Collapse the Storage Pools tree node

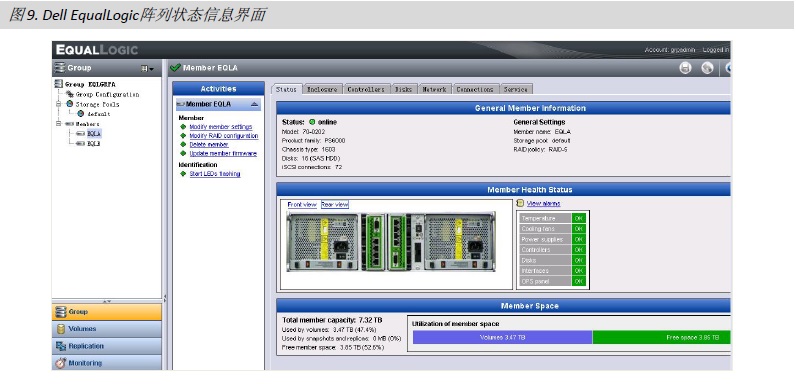click(58, 104)
